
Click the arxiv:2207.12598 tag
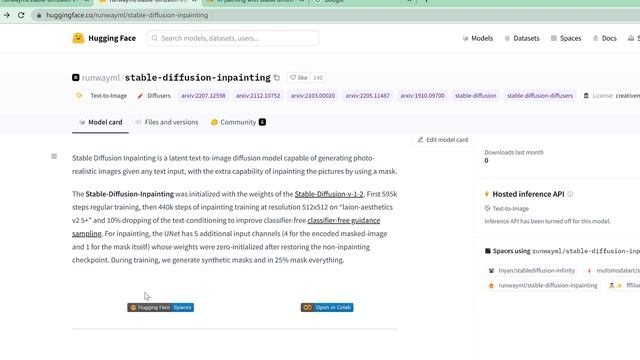click(x=203, y=96)
